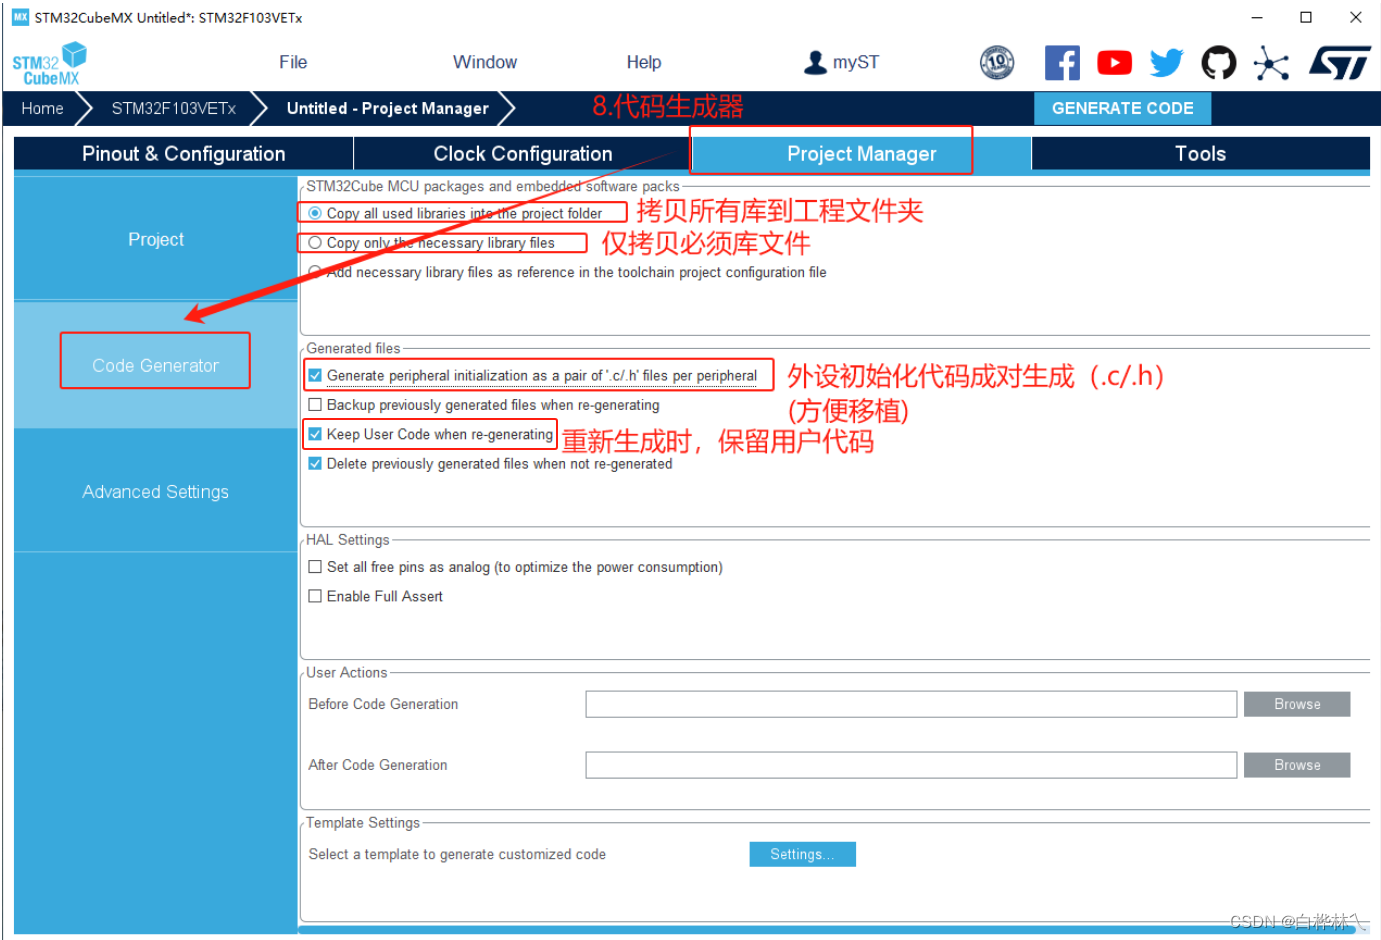
Task: Open the Window menu
Action: tap(485, 62)
